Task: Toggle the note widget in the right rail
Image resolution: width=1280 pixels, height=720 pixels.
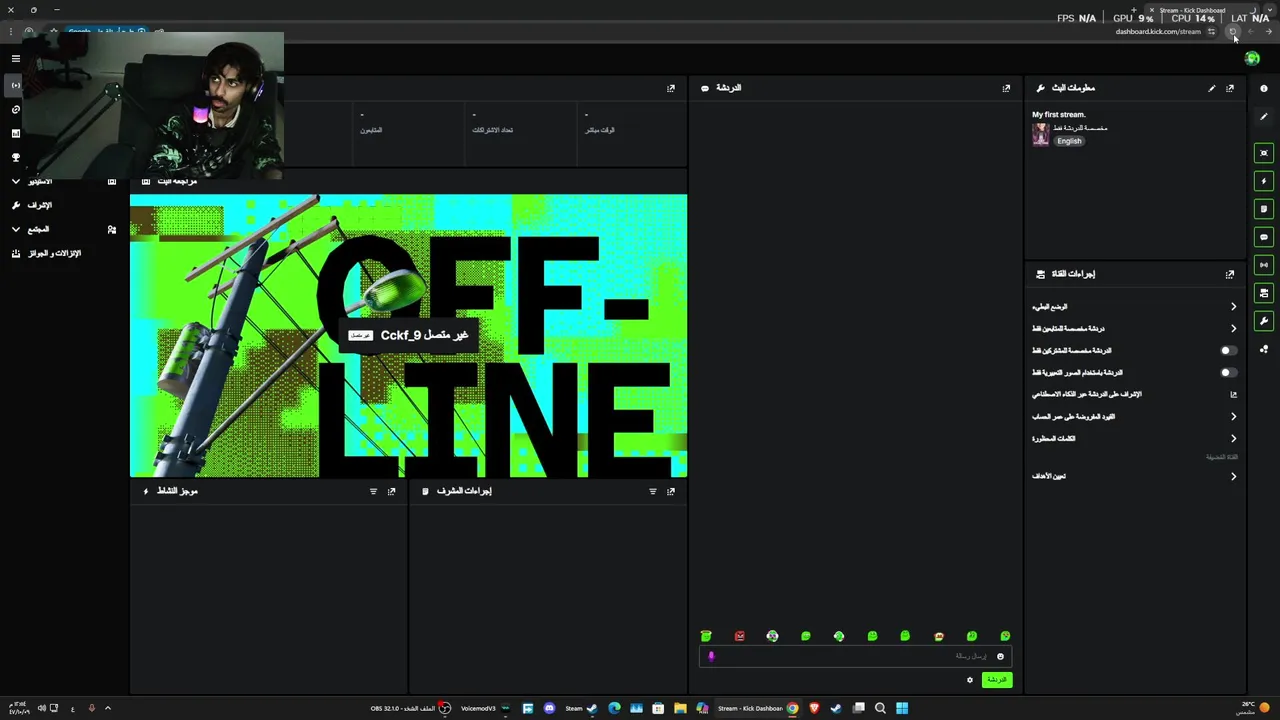Action: [x=1264, y=209]
